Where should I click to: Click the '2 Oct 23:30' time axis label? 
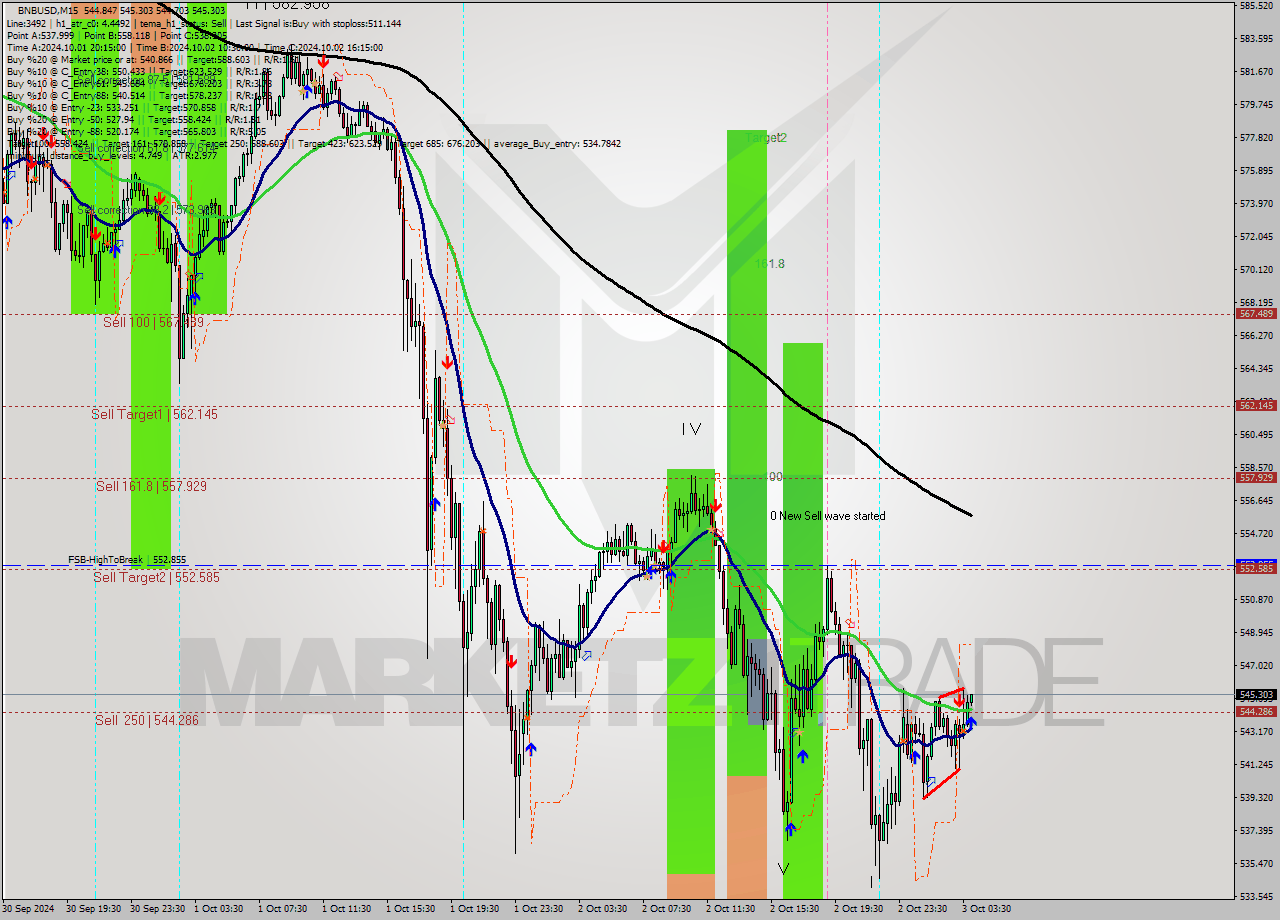[x=922, y=909]
